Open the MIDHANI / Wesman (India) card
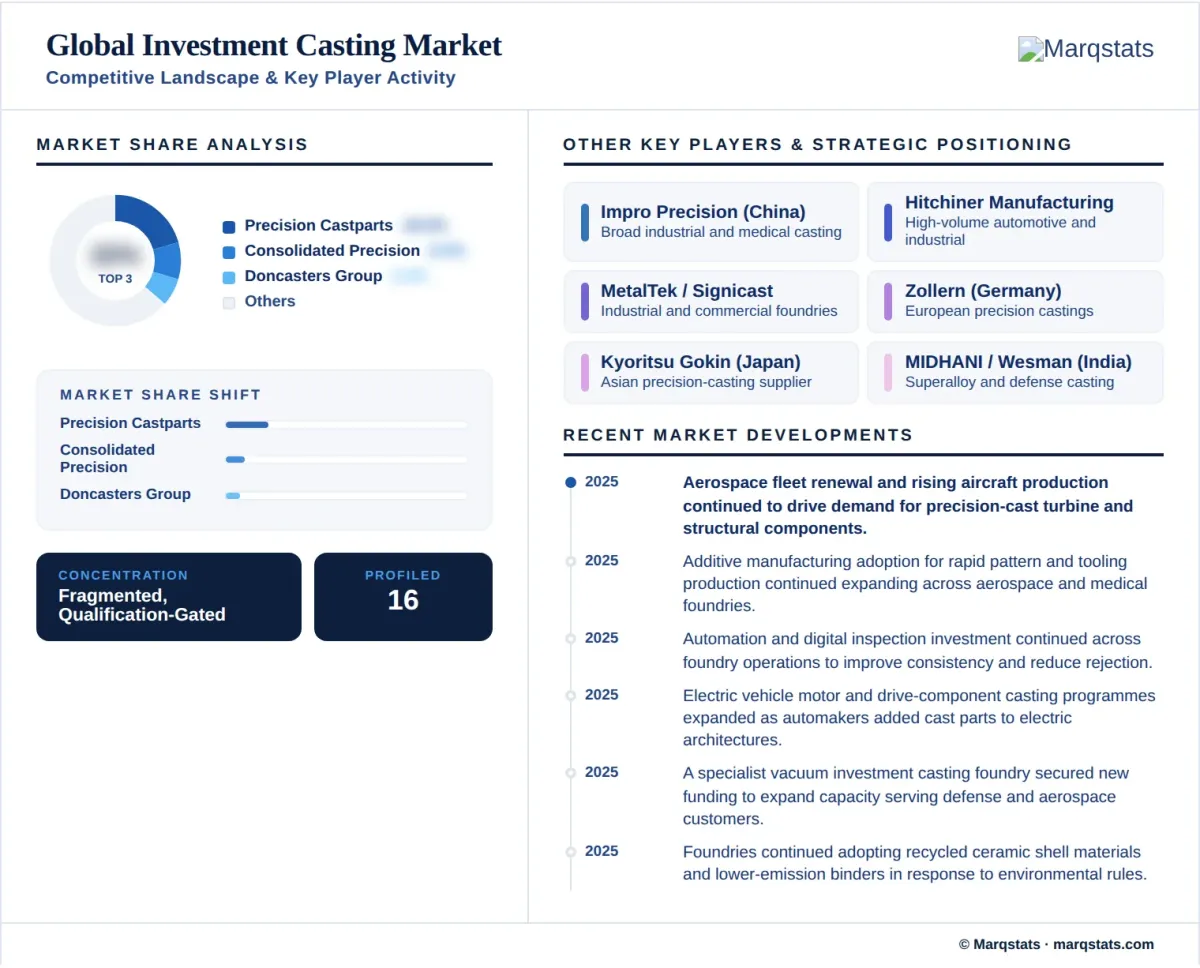 point(1015,372)
